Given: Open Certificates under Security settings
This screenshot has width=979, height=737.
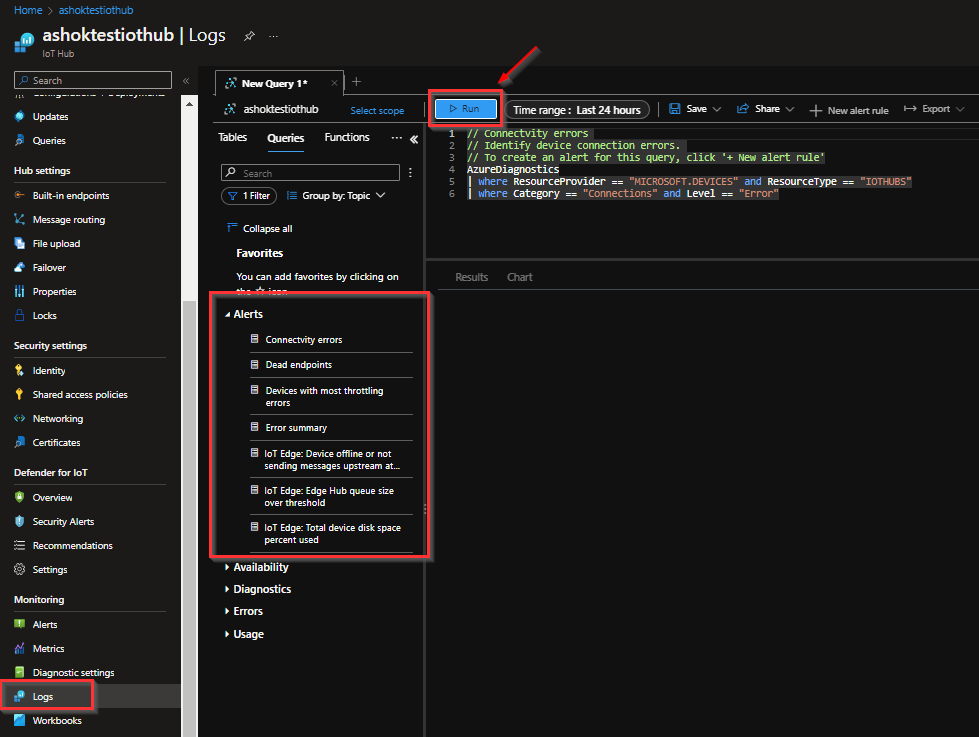Looking at the screenshot, I should pyautogui.click(x=58, y=442).
